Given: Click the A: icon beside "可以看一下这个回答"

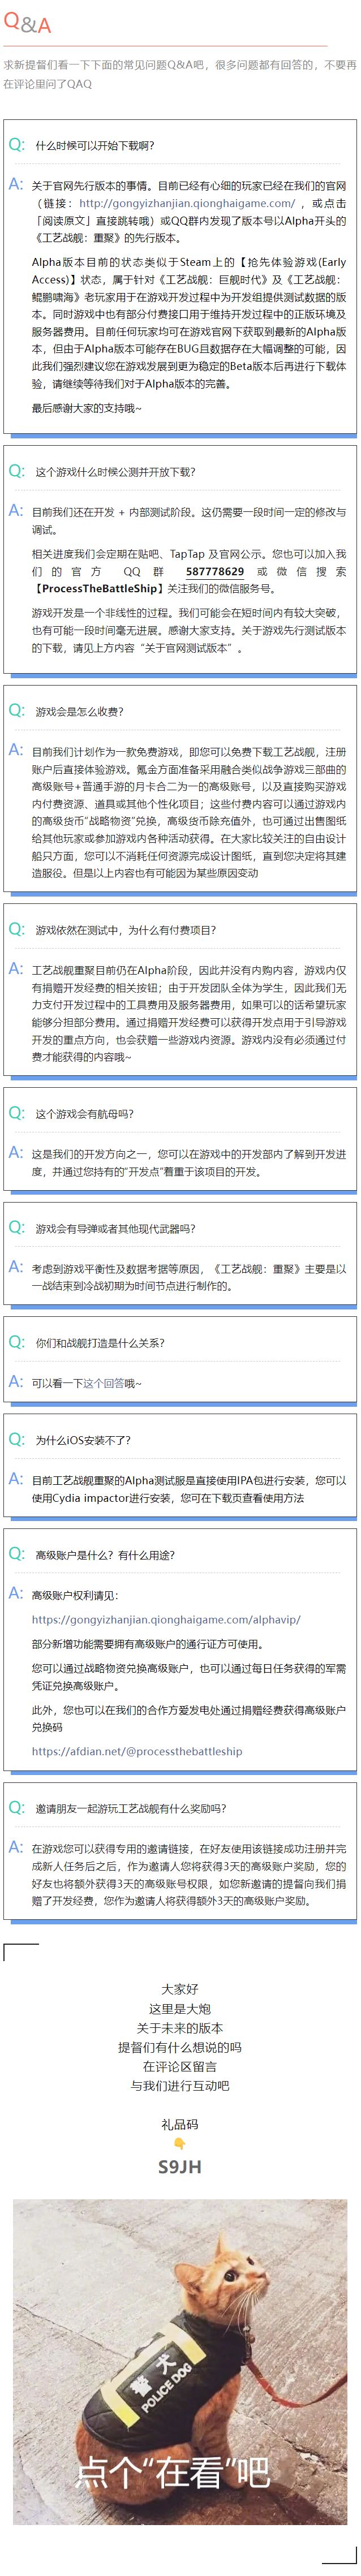Looking at the screenshot, I should click(x=16, y=1381).
